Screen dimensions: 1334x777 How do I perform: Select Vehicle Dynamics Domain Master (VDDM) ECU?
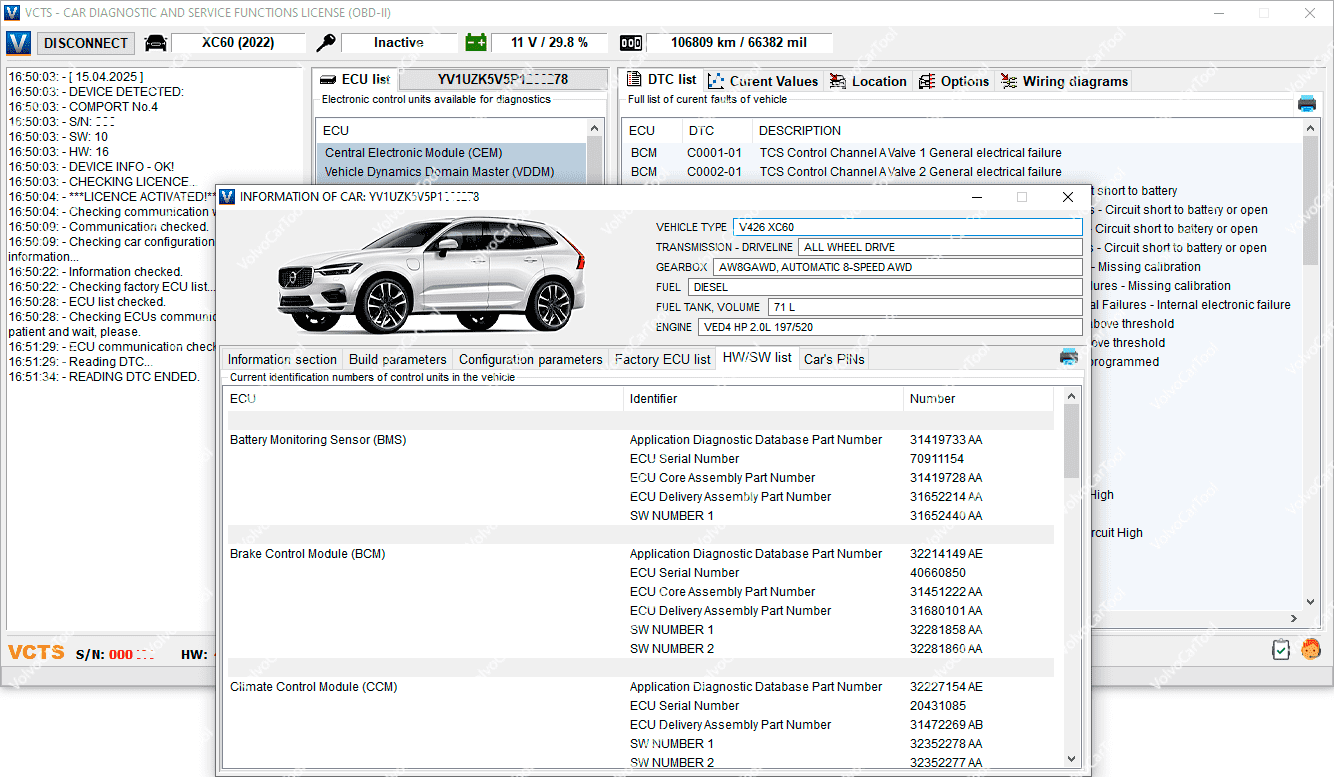[x=451, y=172]
